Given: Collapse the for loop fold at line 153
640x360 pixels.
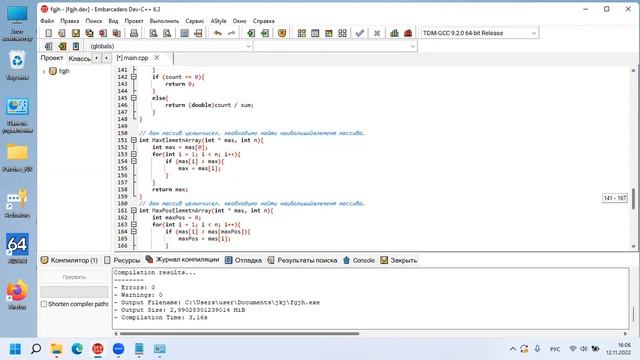Looking at the screenshot, I should pos(133,154).
